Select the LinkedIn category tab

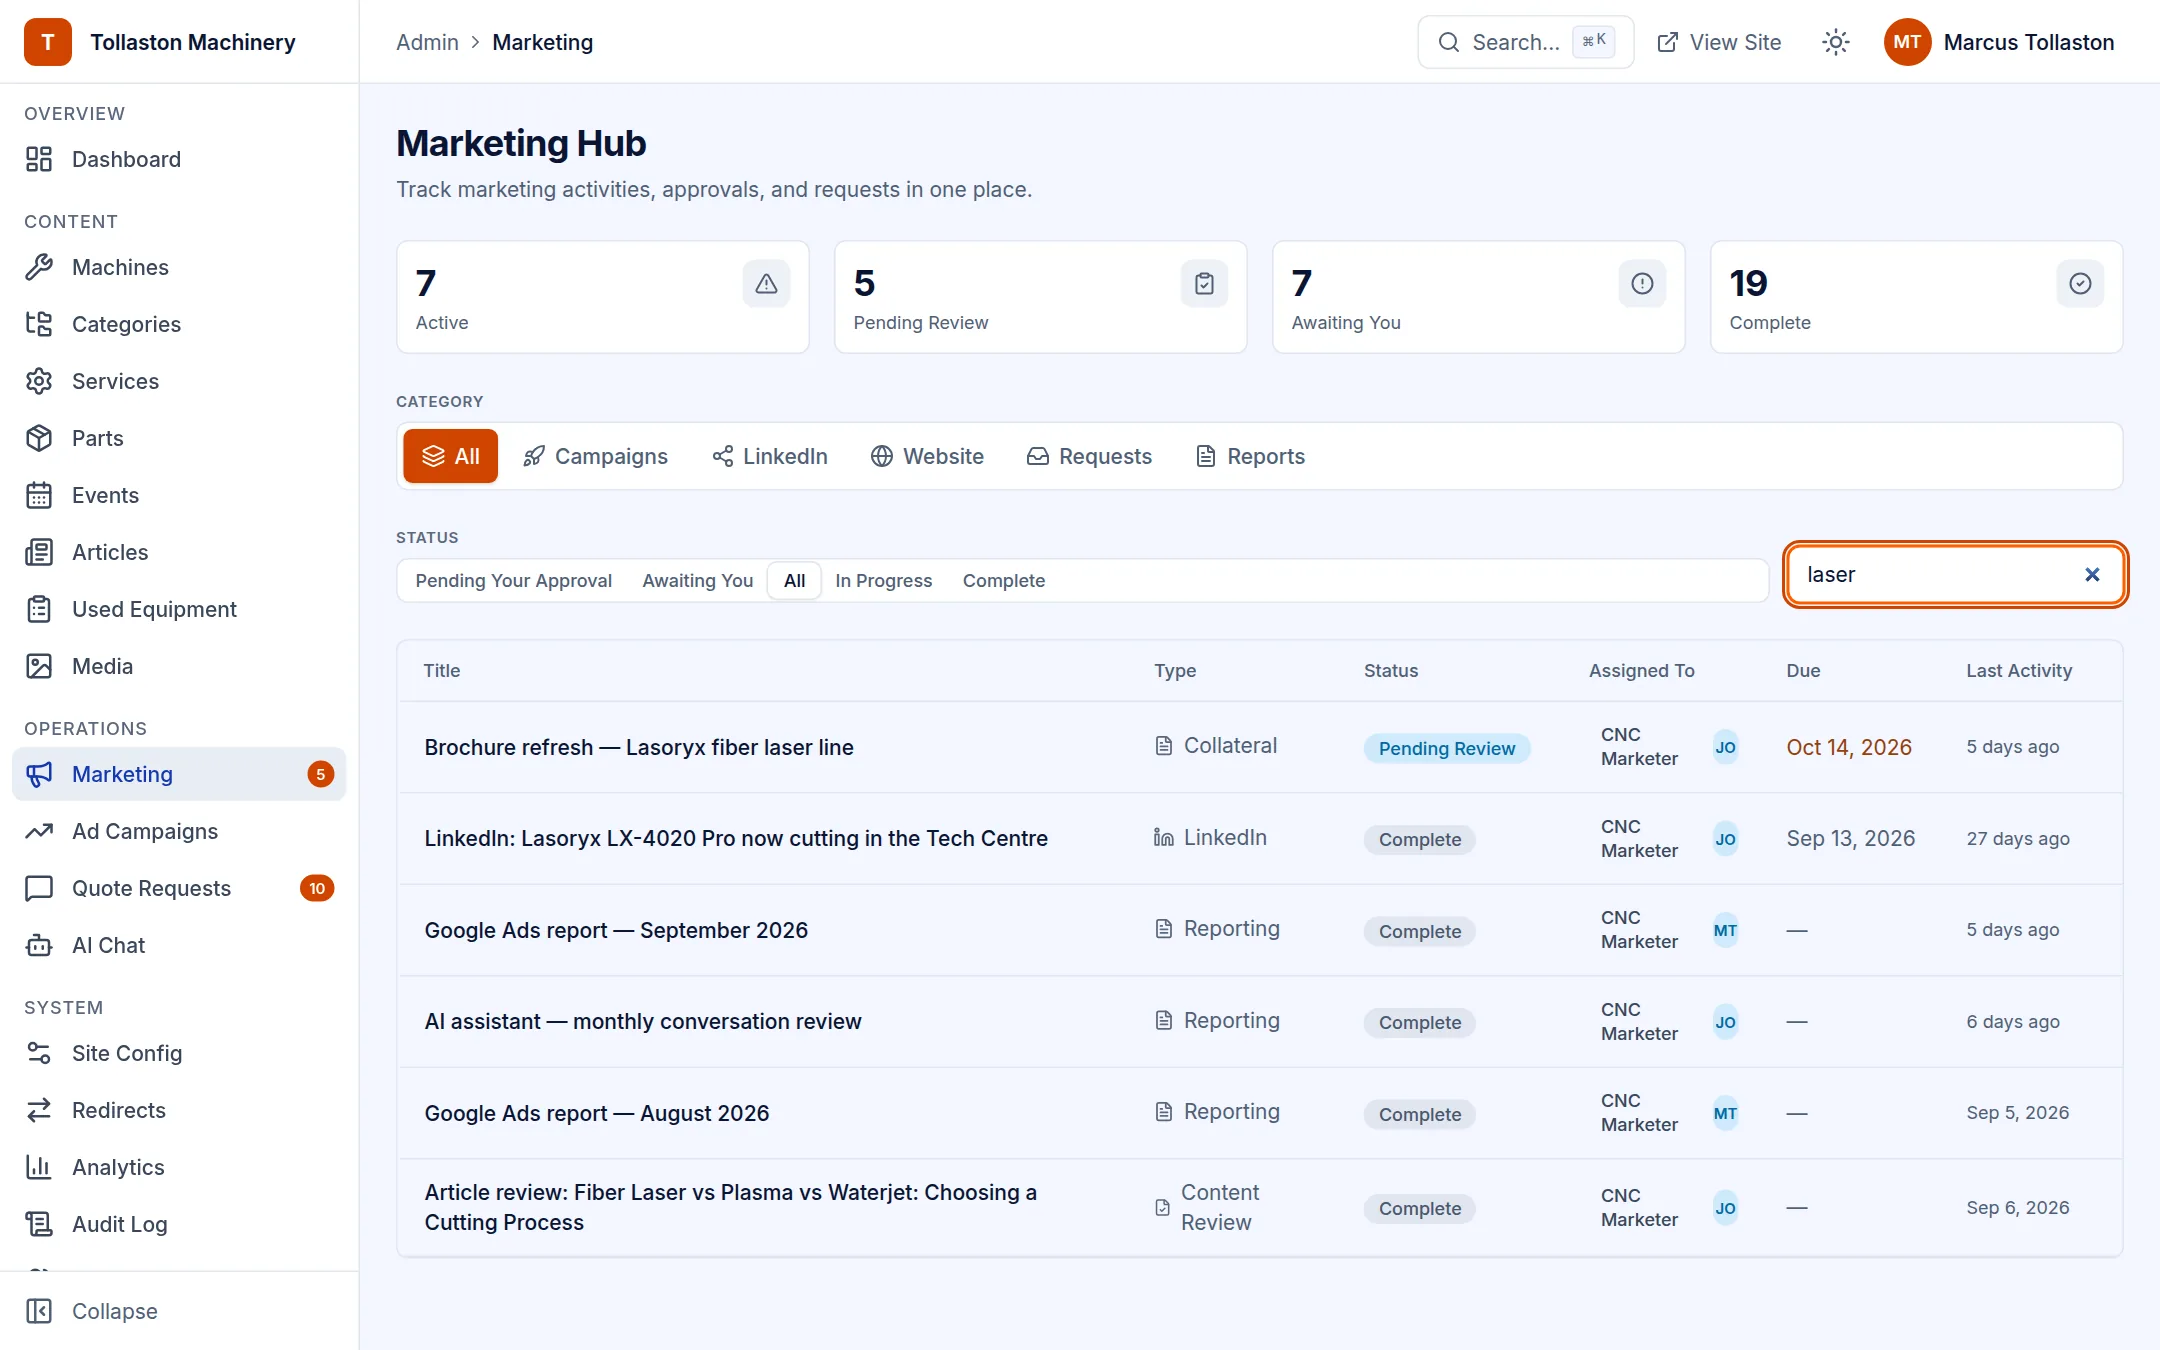click(x=770, y=456)
